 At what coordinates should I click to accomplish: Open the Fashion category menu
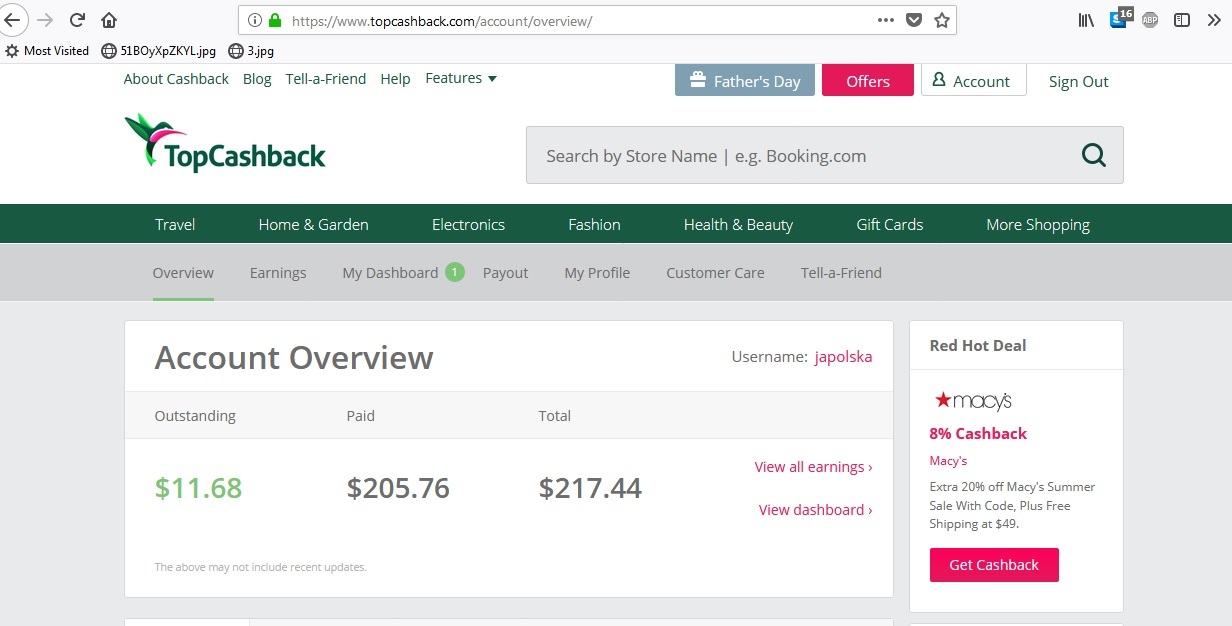(x=594, y=224)
